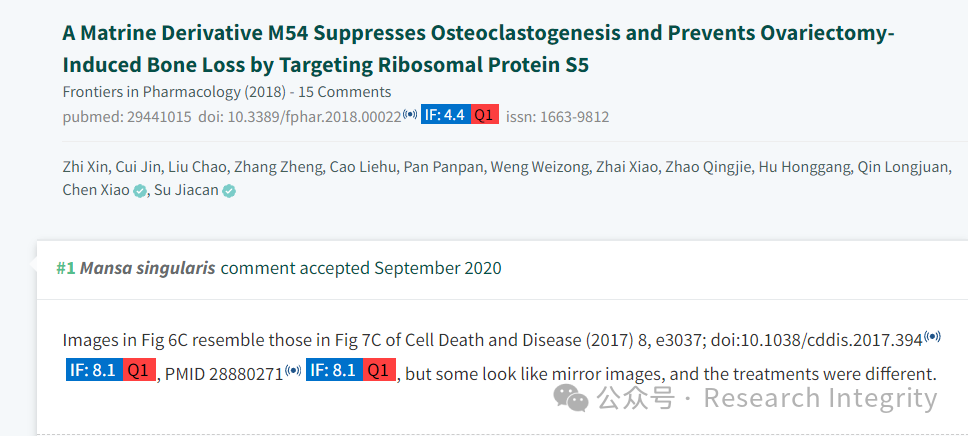Select author name Zhi Xin
Image resolution: width=968 pixels, height=436 pixels.
[x=84, y=167]
